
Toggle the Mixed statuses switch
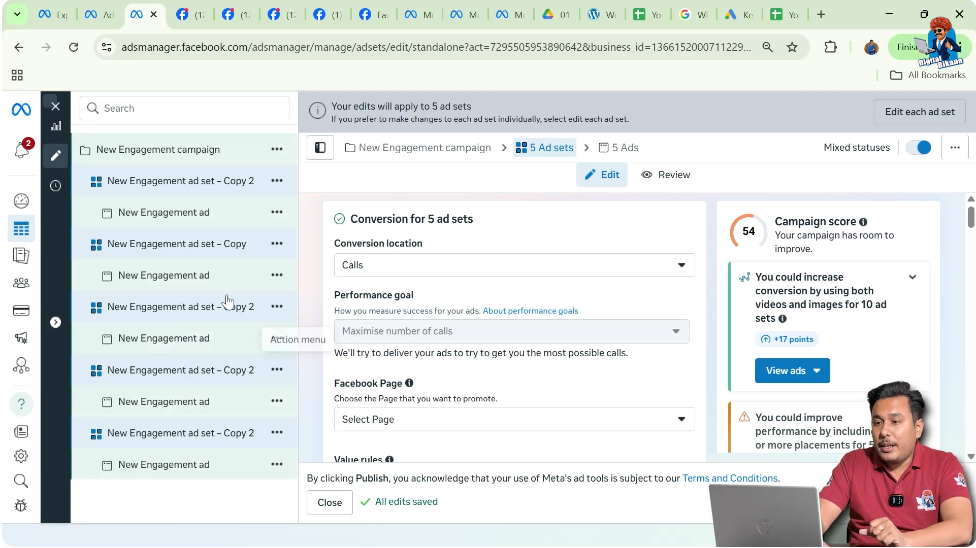(919, 148)
